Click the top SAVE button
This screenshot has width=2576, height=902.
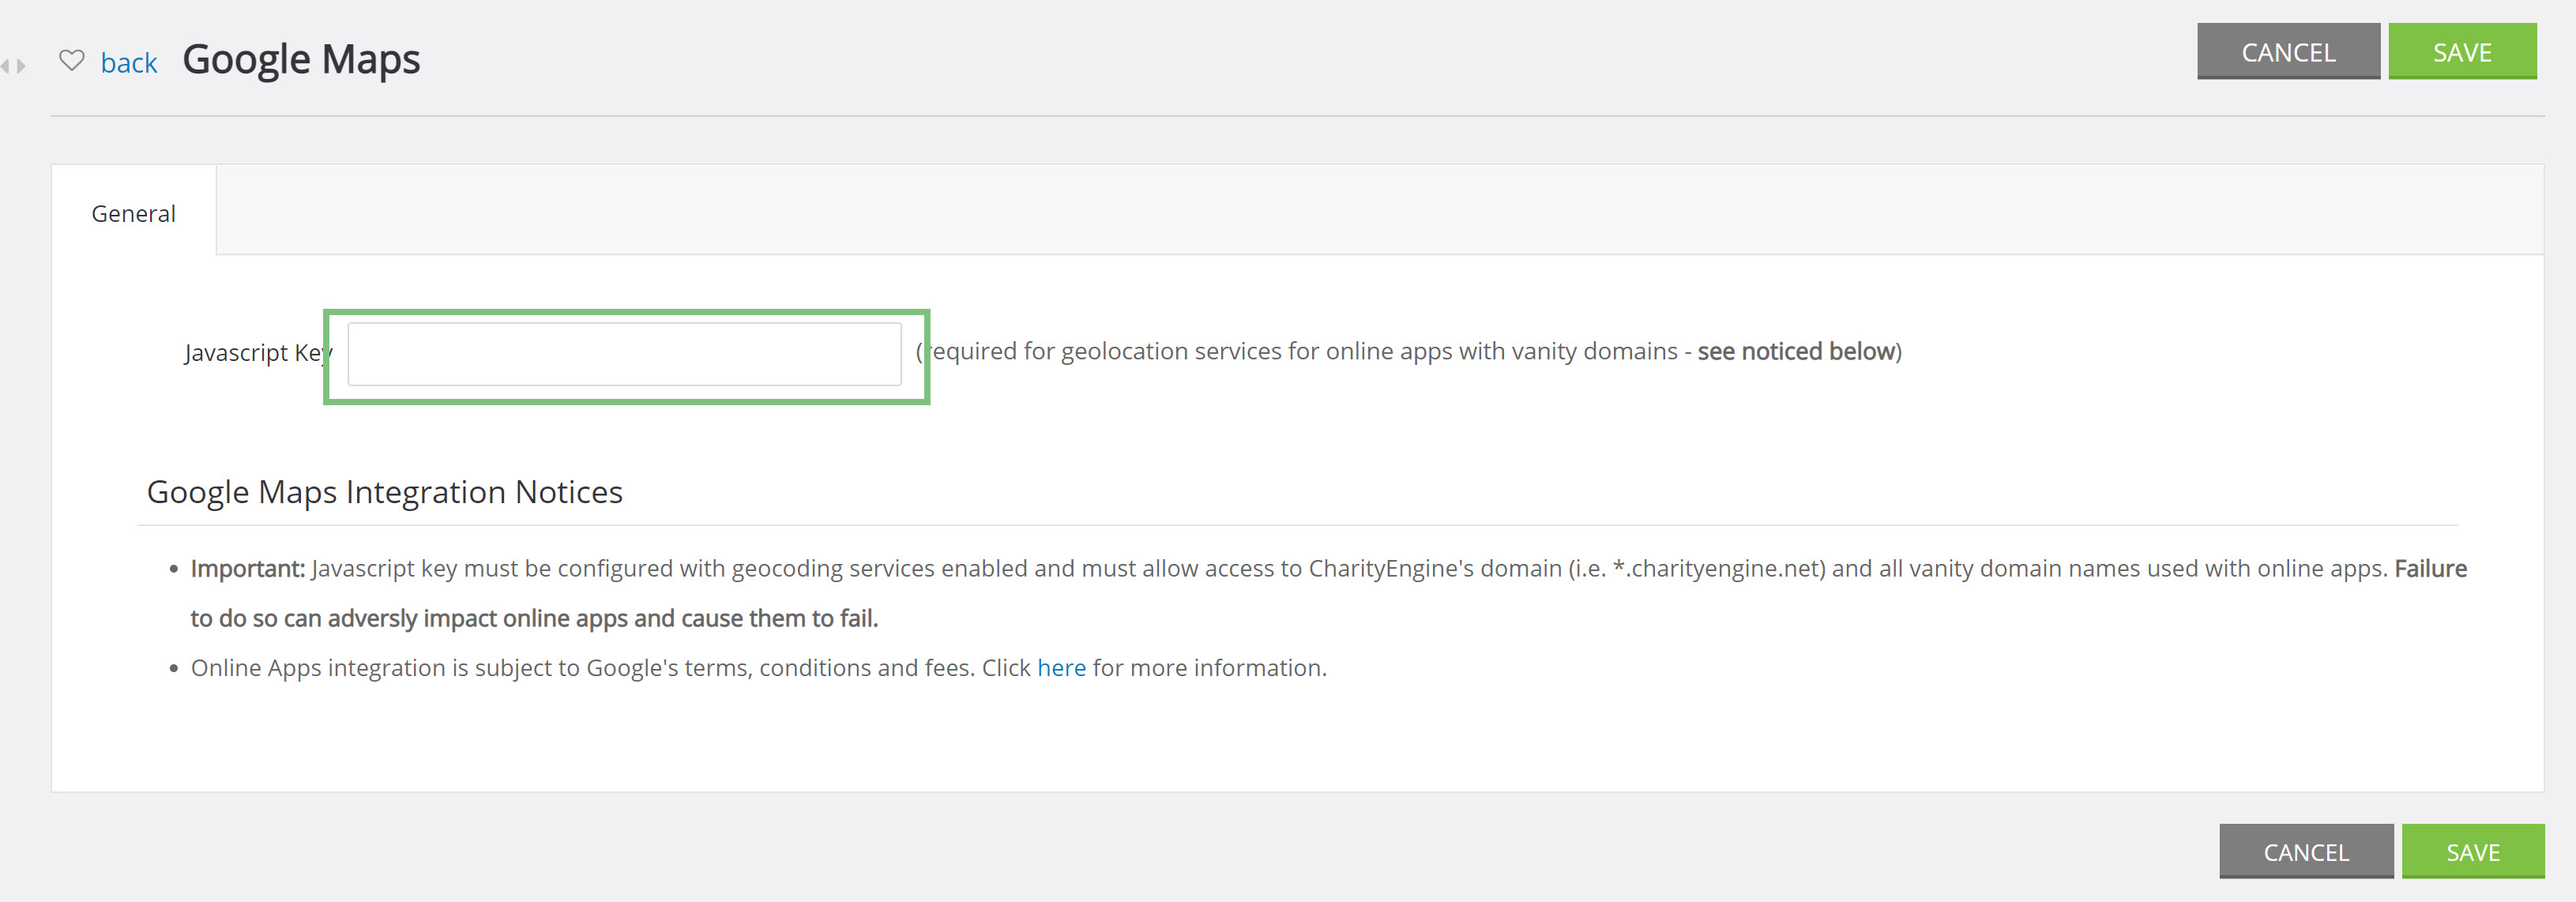click(2462, 51)
